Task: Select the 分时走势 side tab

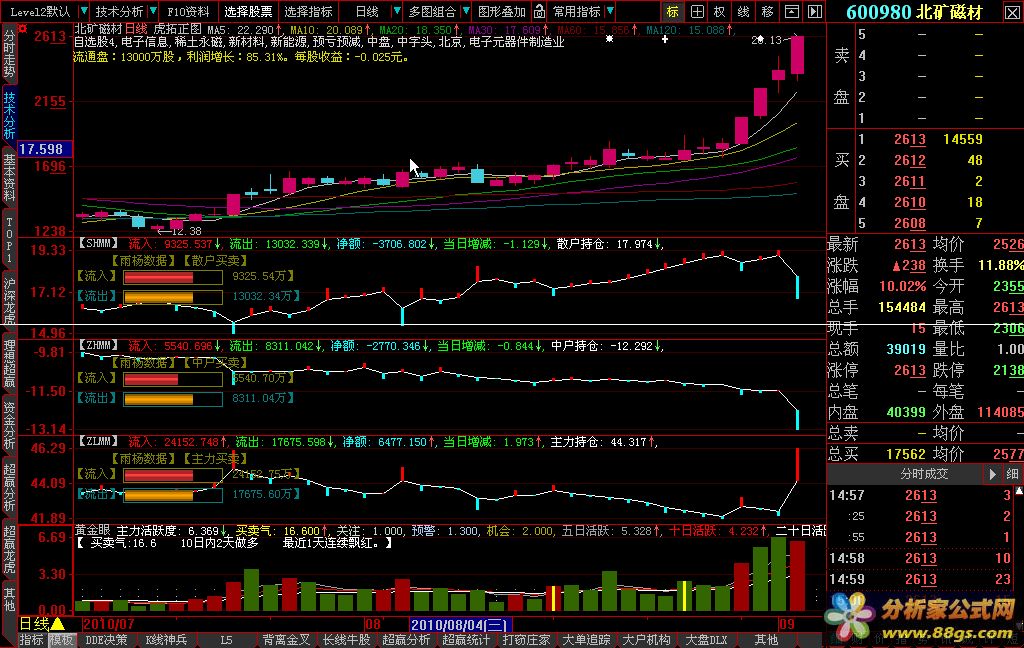Action: coord(9,54)
